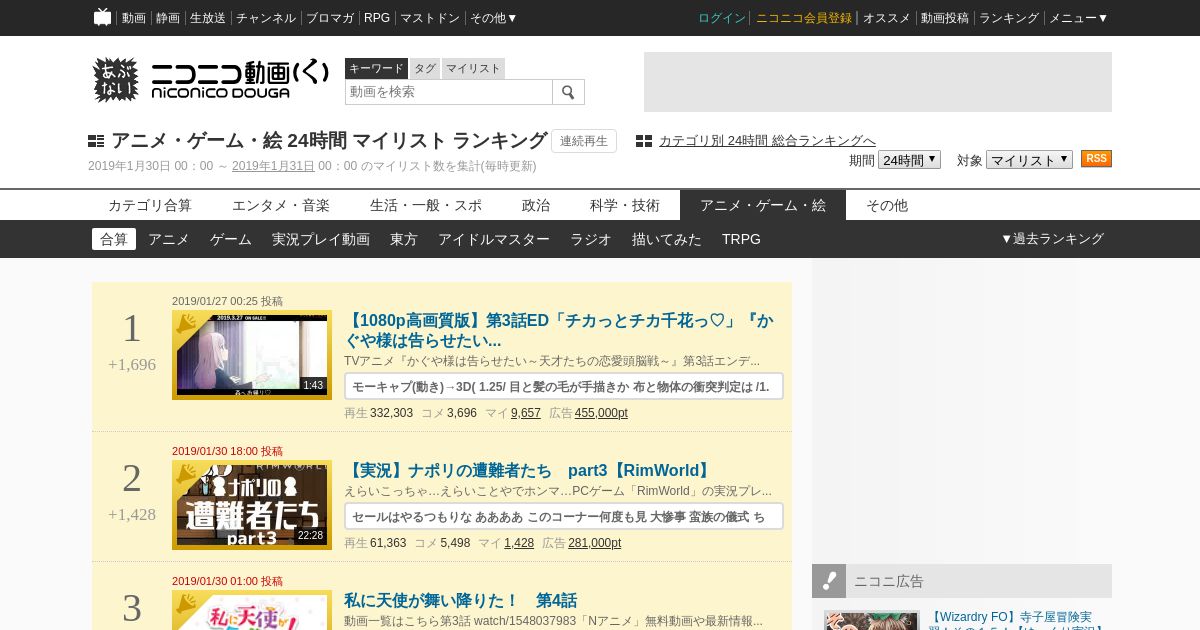Open the アニメ・ゲーム・絵 tab
The width and height of the screenshot is (1200, 630).
763,205
